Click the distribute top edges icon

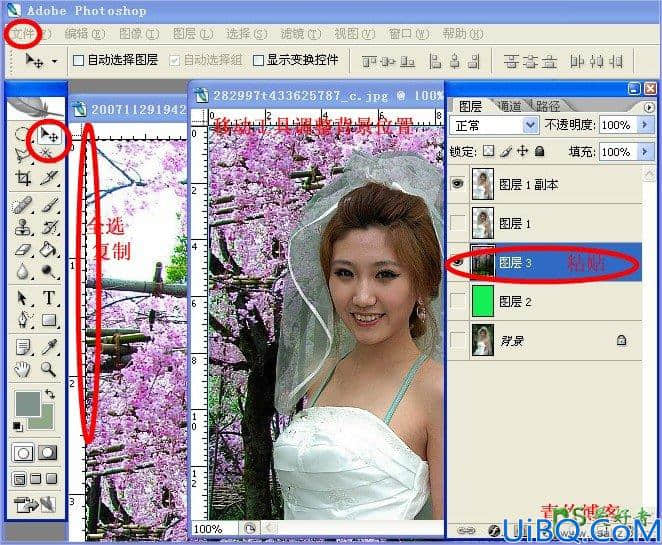pyautogui.click(x=511, y=62)
